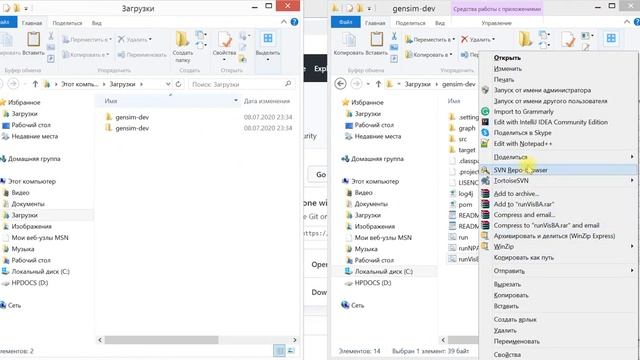
Task: Collapse the ribbon in Загрузки window
Action: point(284,22)
